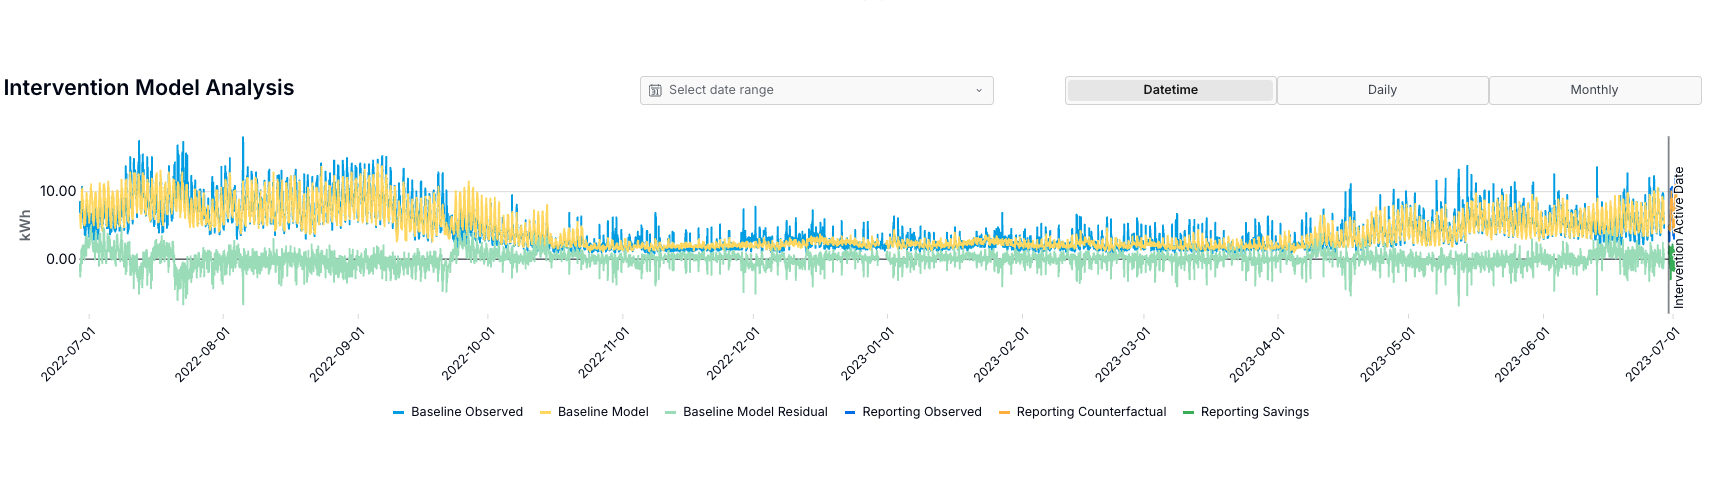Viewport: 1710px width, 496px height.
Task: Click the Reporting Savings green legend swatch
Action: click(1189, 412)
